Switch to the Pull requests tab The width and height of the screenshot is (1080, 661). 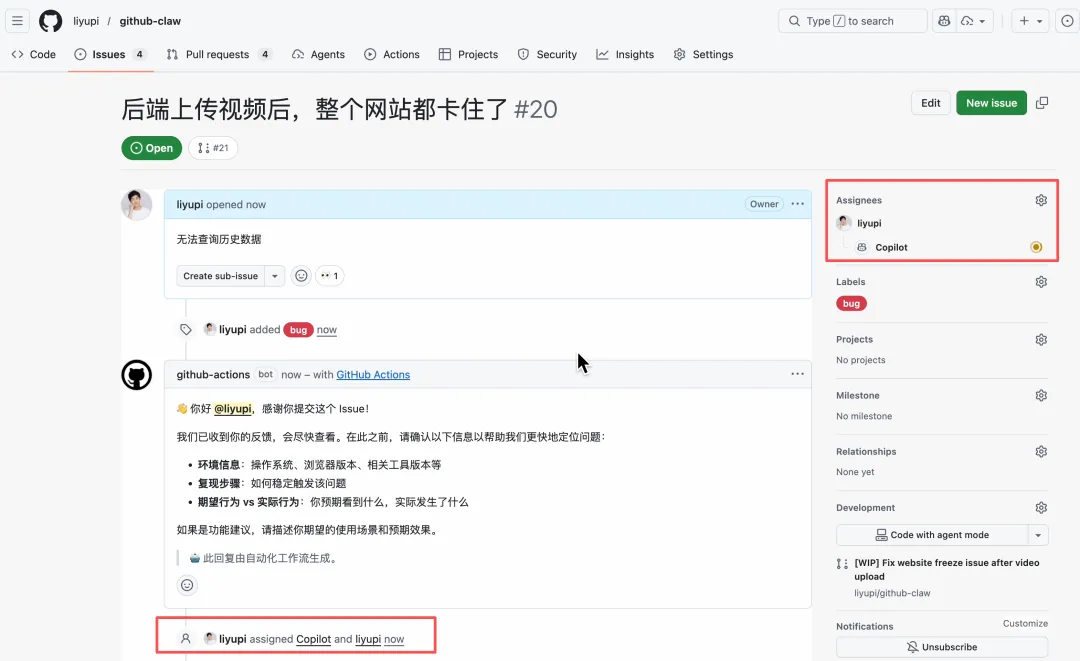(x=219, y=54)
